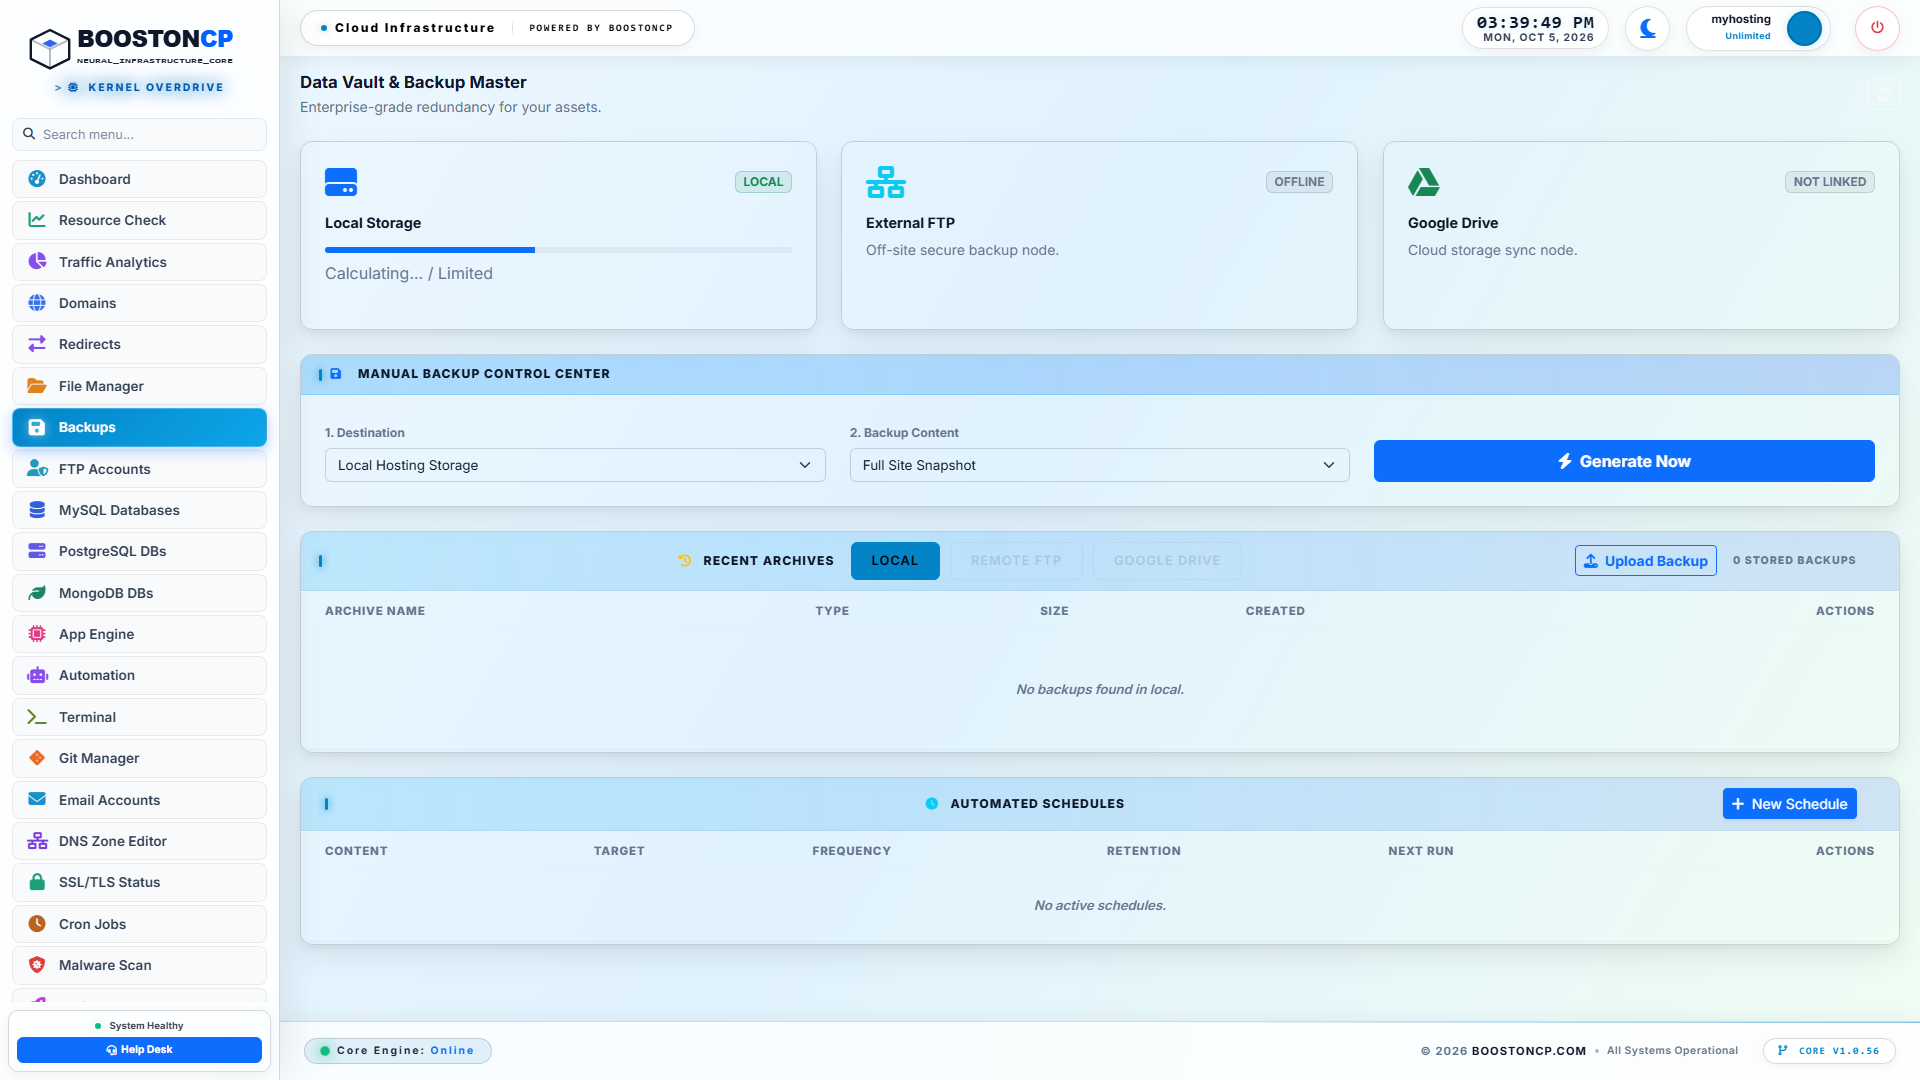Open Backups in the sidebar
Screen dimensions: 1920x1080
139,427
